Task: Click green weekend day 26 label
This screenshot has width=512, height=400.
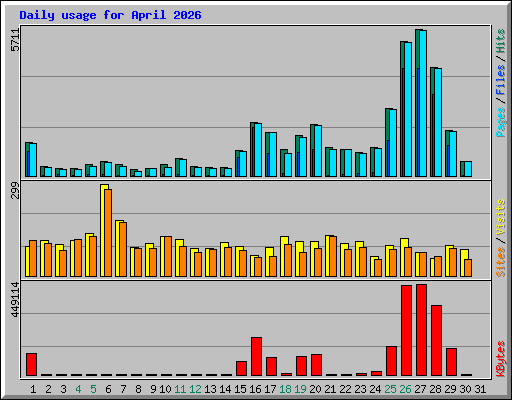Action: click(x=405, y=389)
